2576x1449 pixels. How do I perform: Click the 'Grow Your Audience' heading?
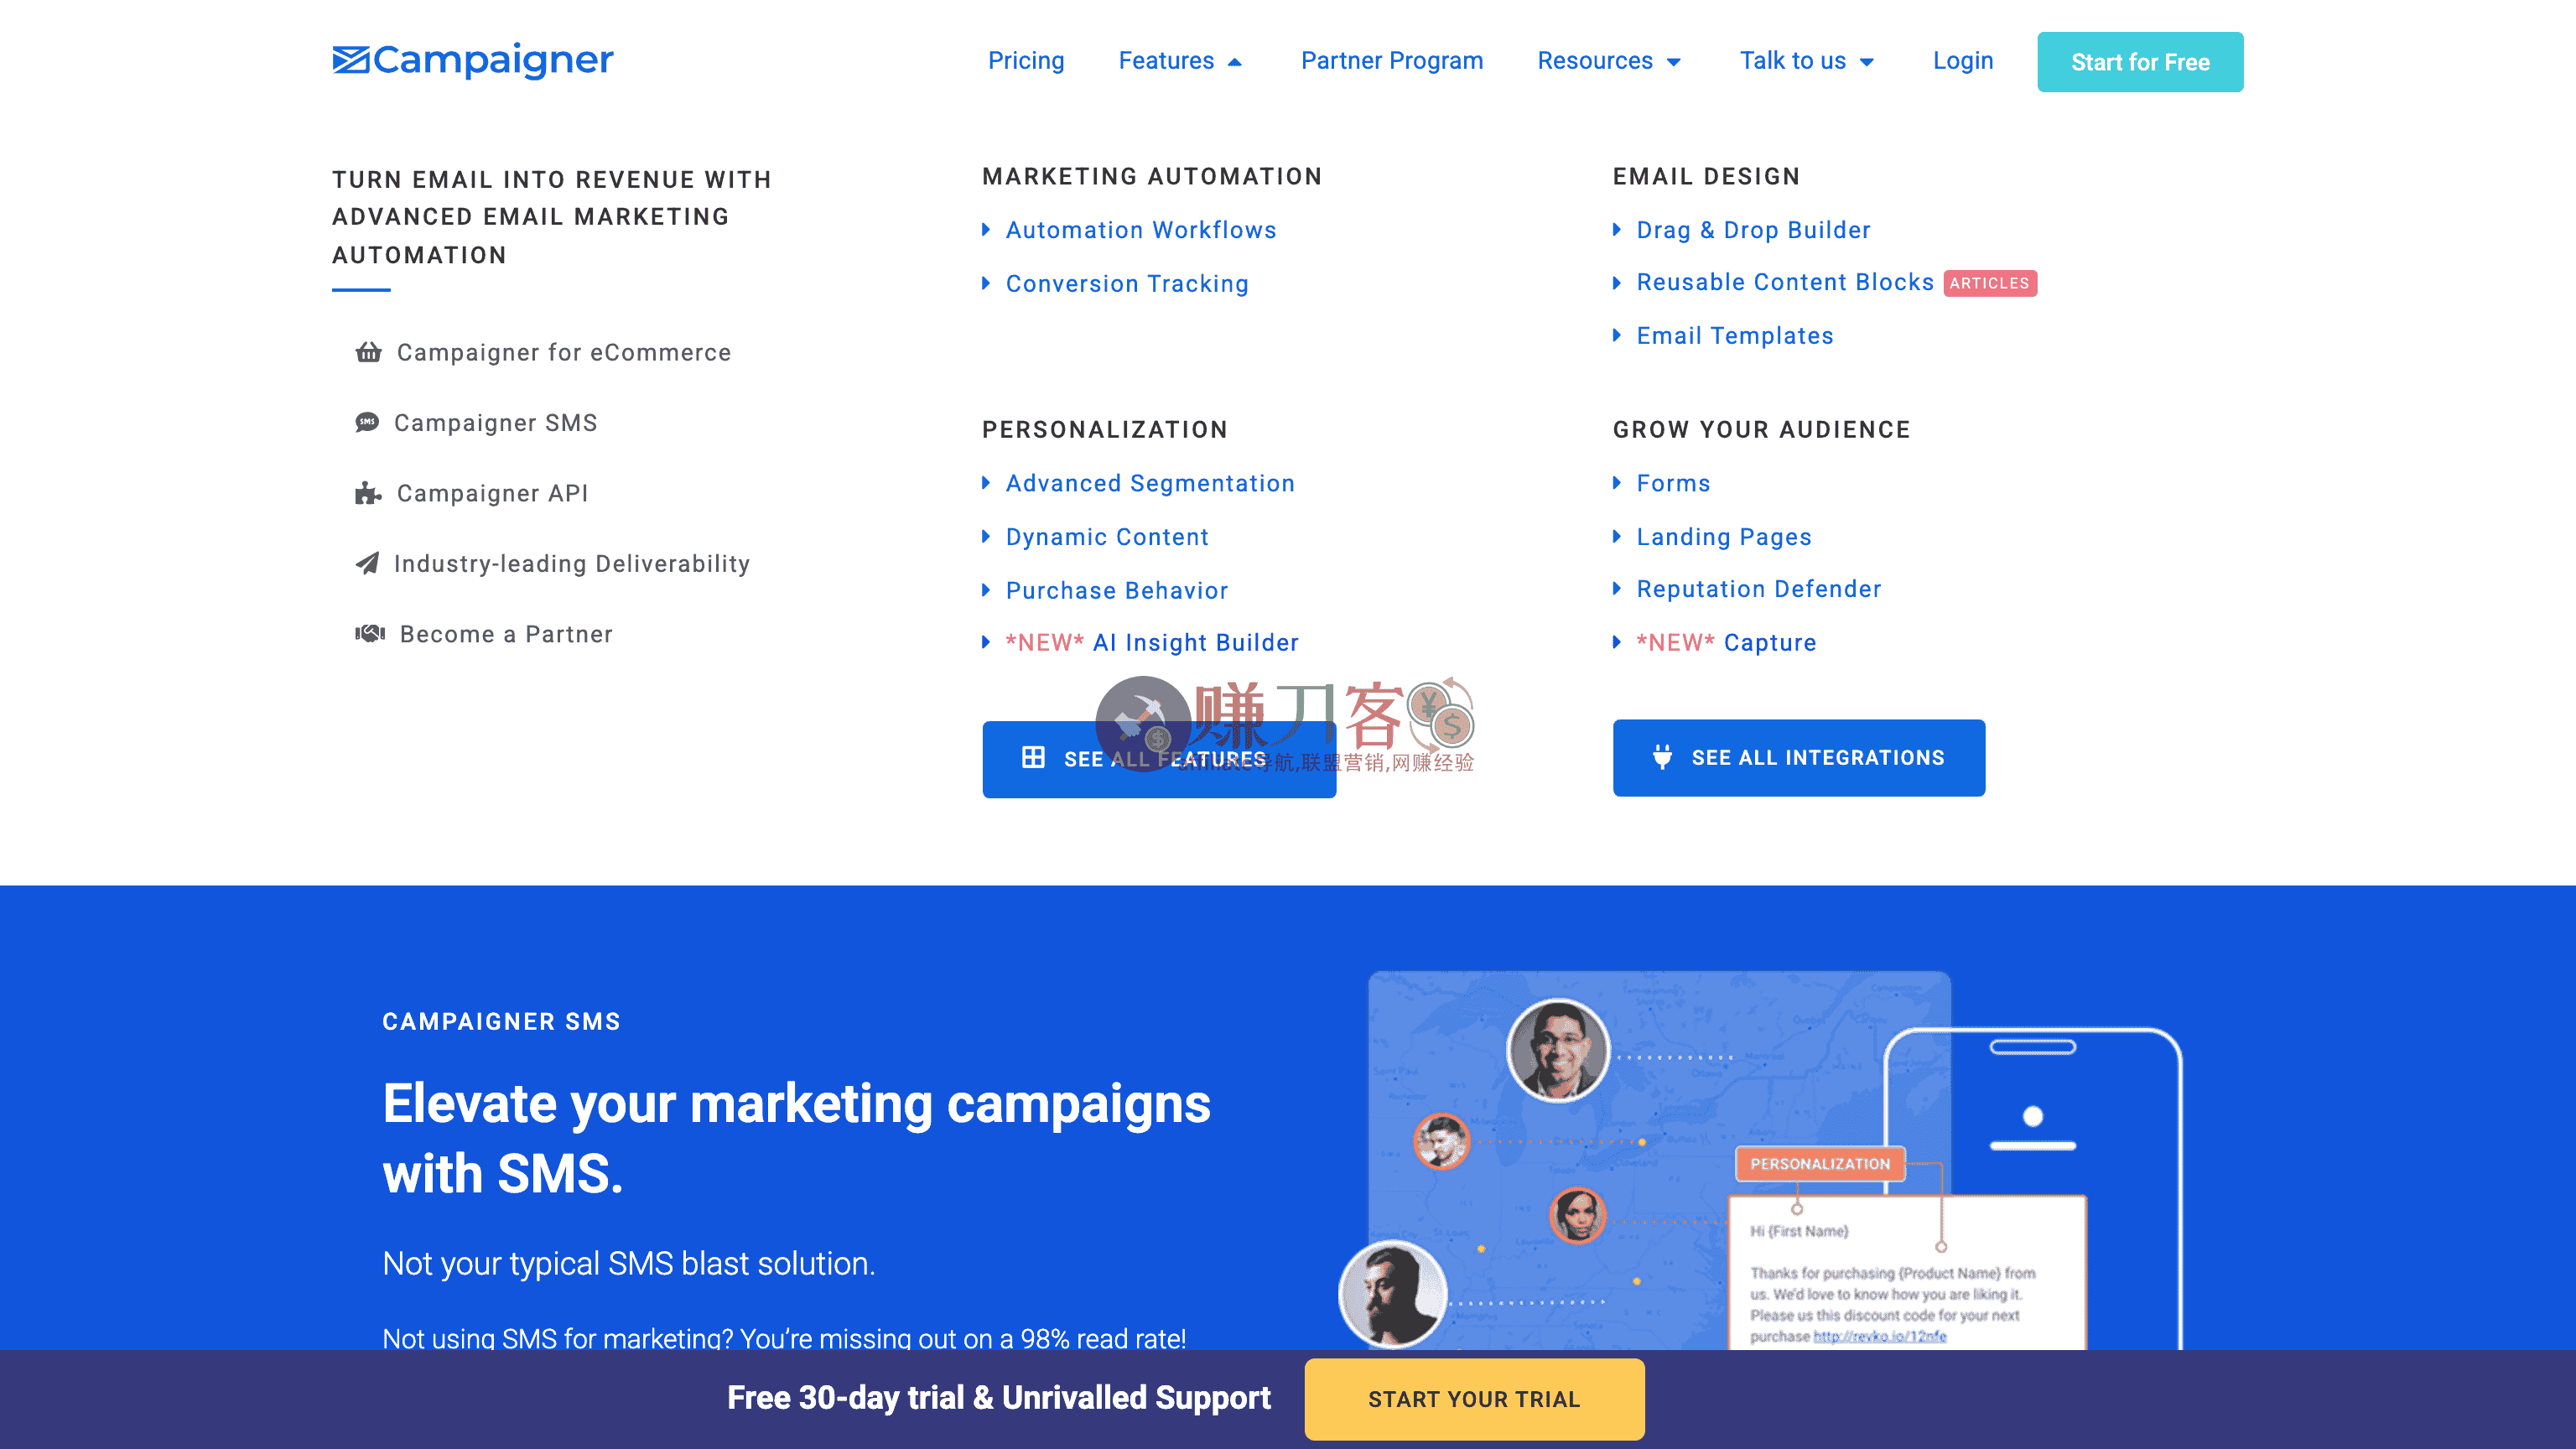[x=1761, y=430]
